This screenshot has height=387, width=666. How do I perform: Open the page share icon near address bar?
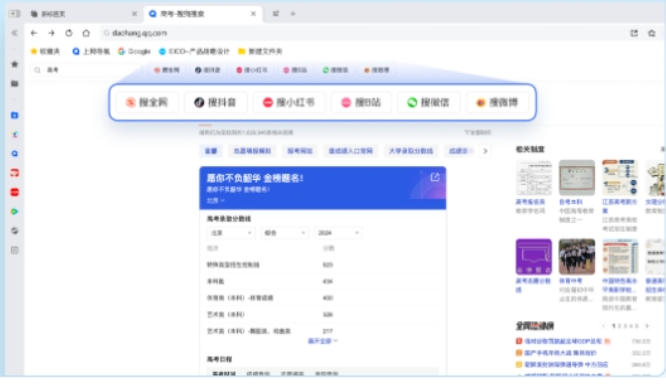(x=634, y=33)
